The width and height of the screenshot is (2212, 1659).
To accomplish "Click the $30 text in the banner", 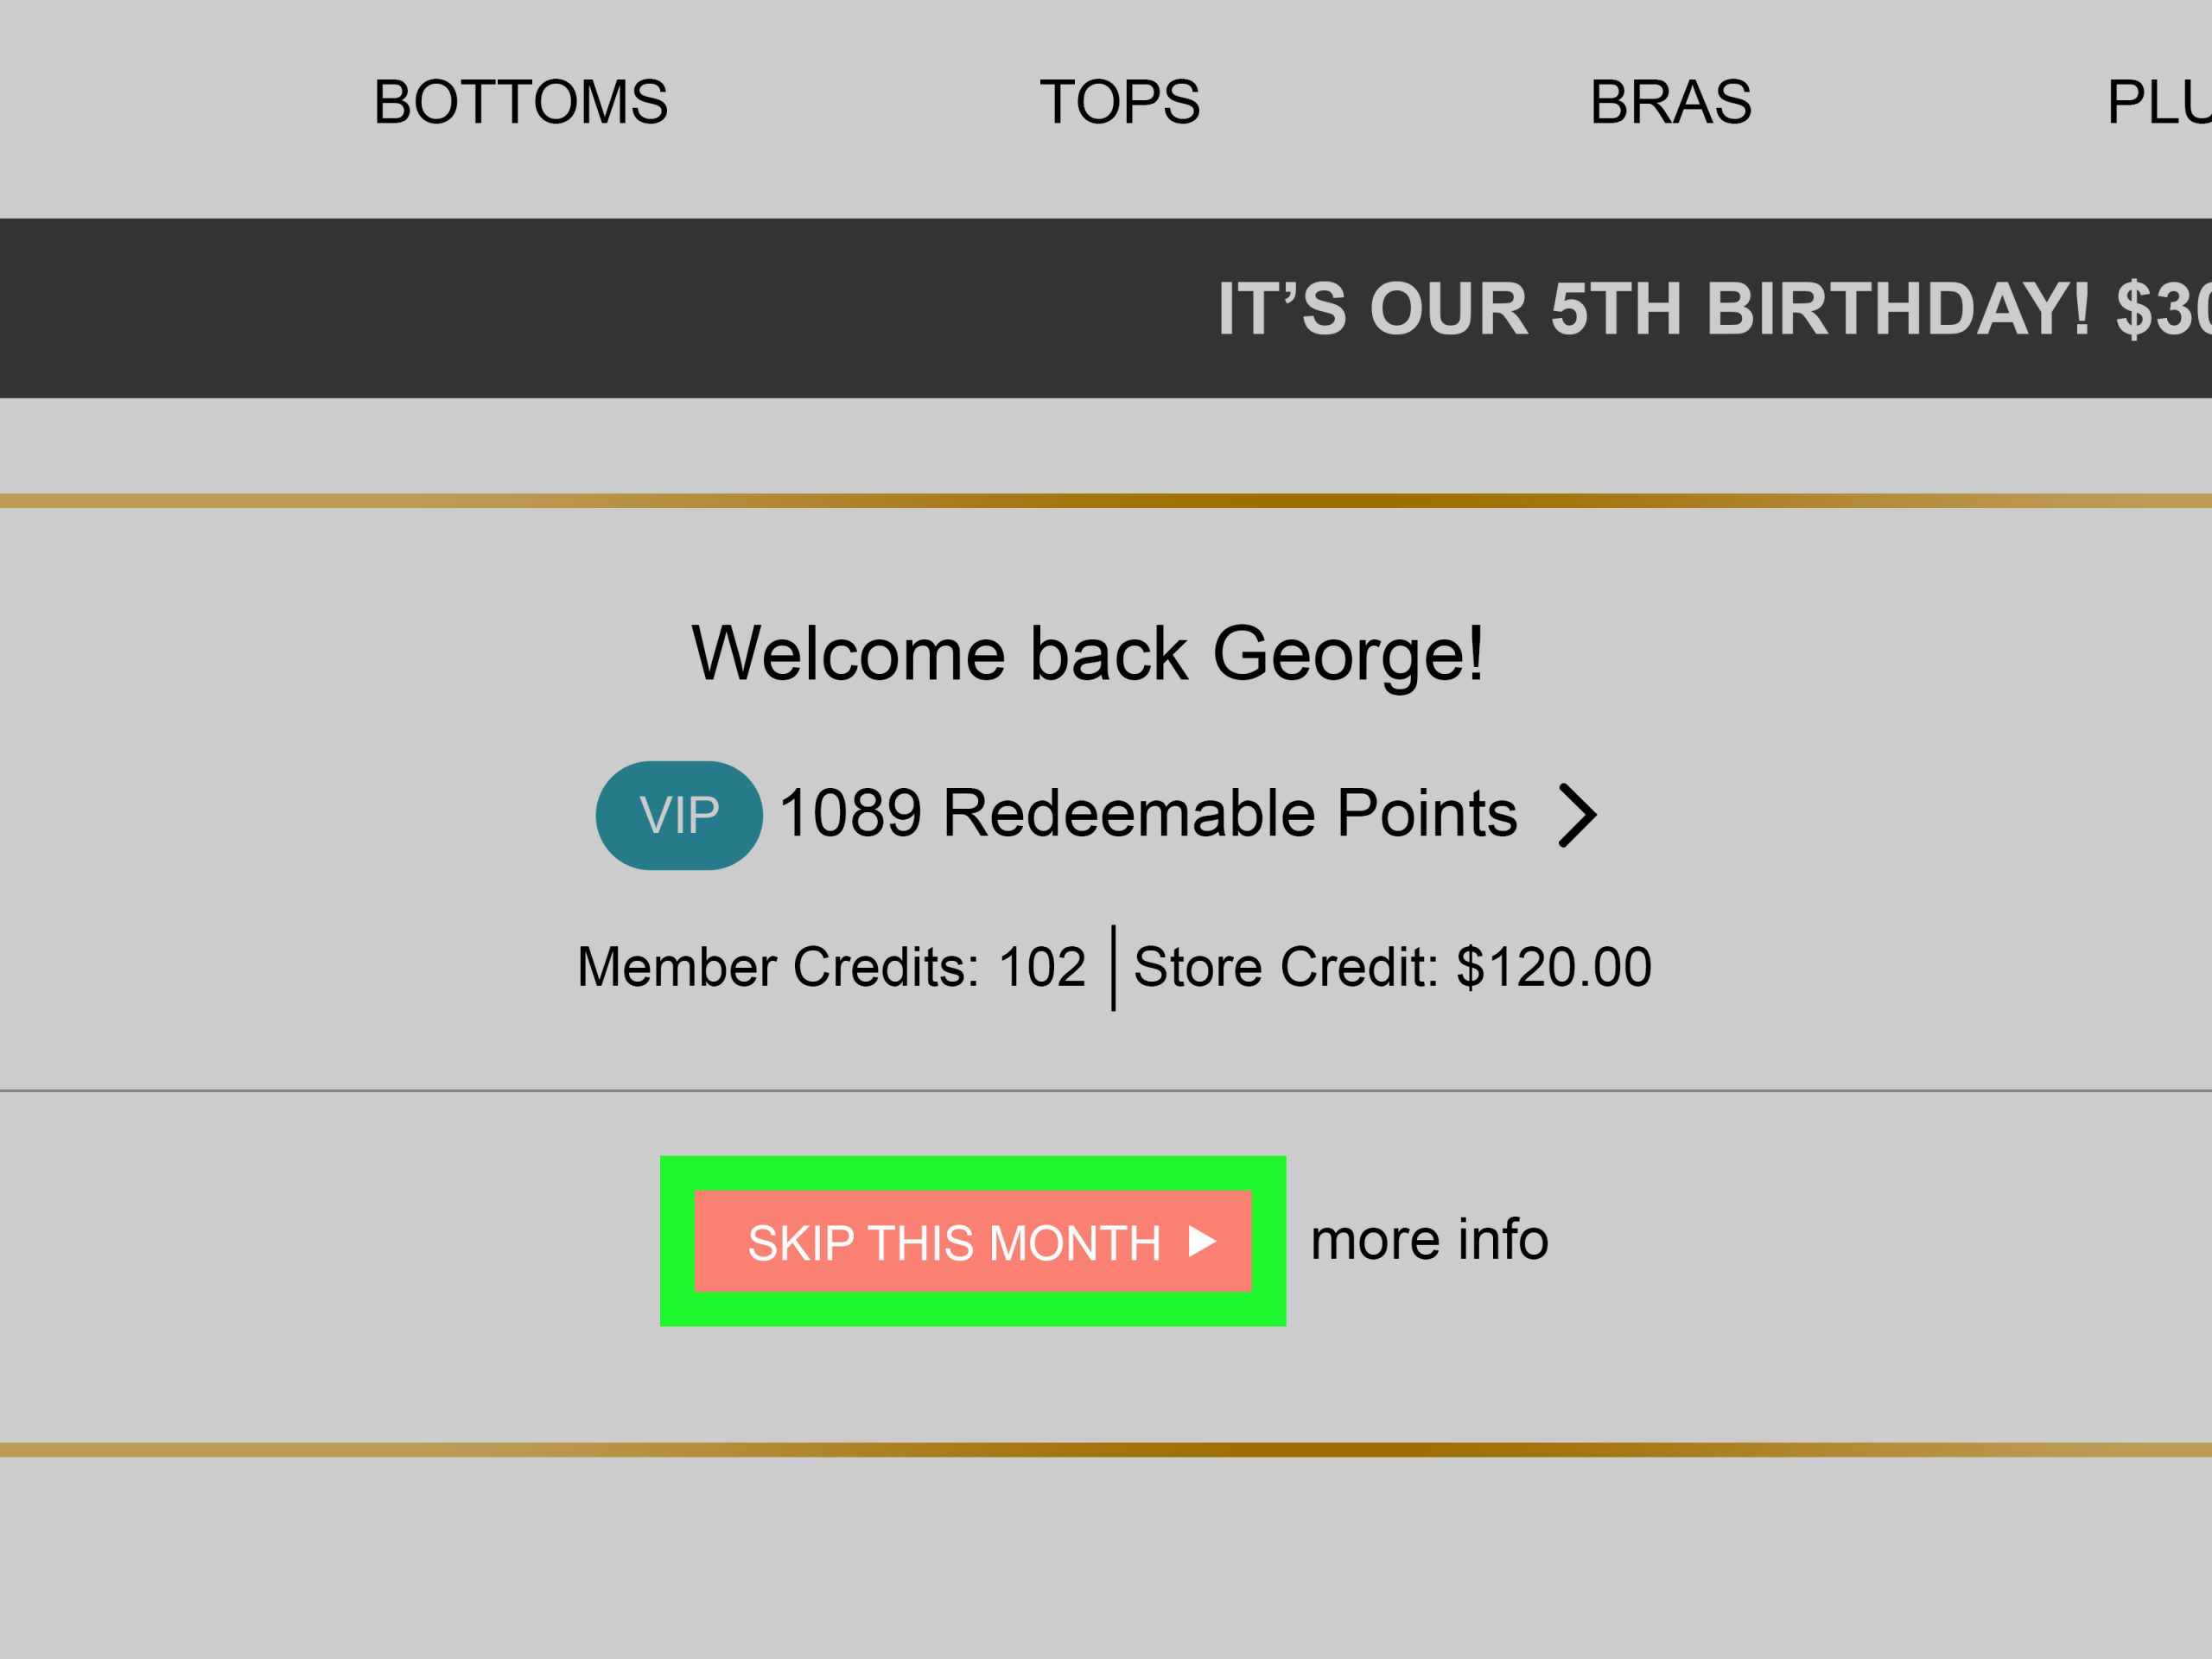I will click(x=2170, y=308).
